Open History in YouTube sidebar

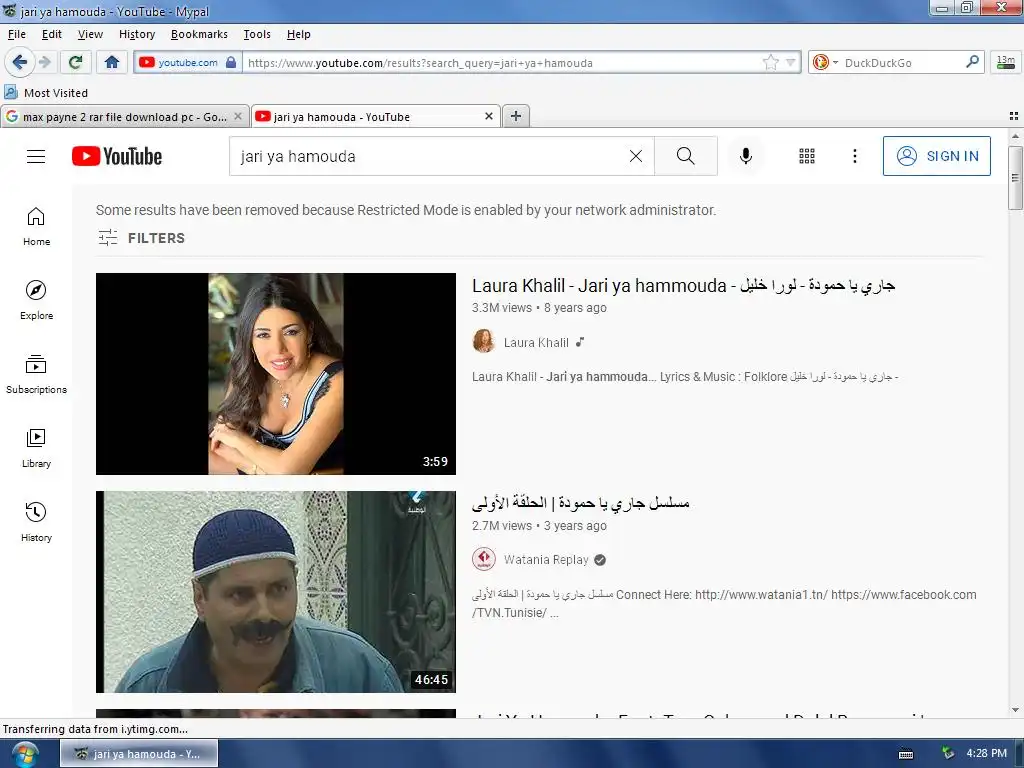37,522
